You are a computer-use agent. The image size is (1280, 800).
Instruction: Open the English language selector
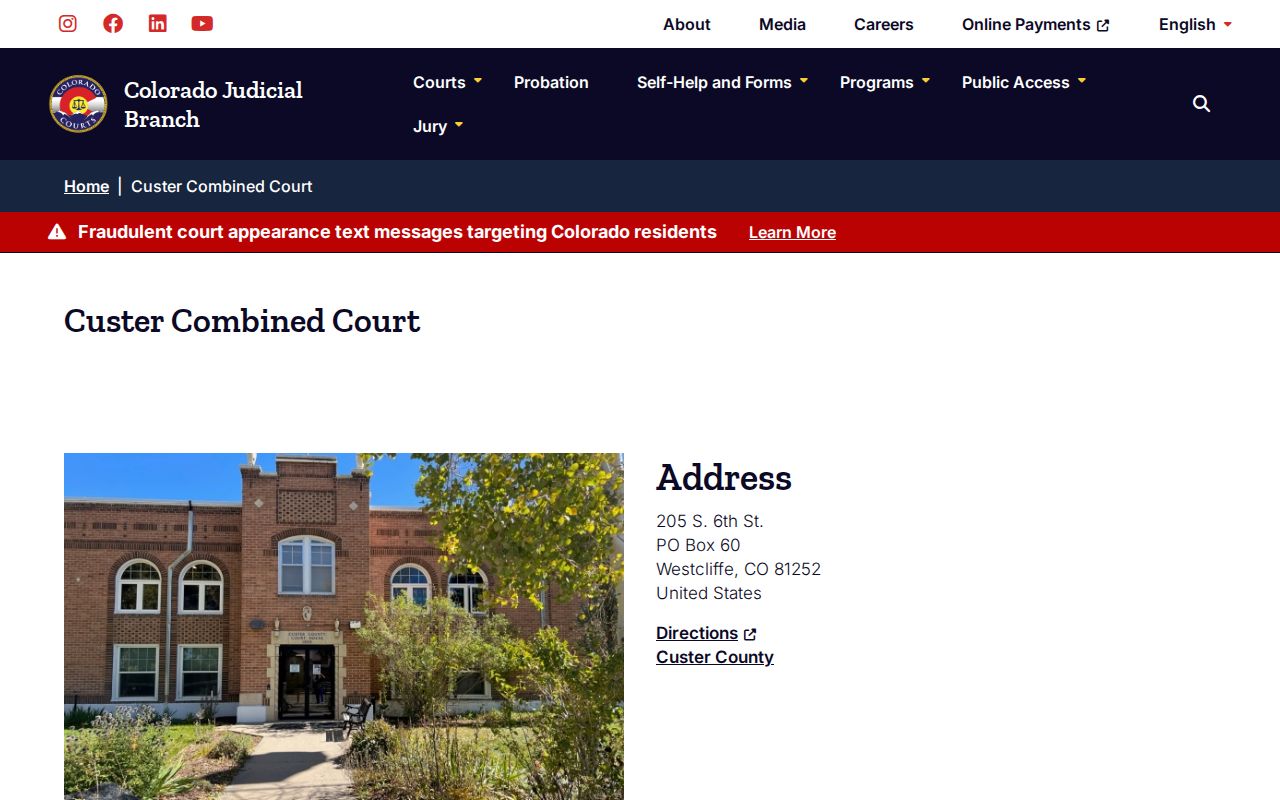coord(1195,24)
